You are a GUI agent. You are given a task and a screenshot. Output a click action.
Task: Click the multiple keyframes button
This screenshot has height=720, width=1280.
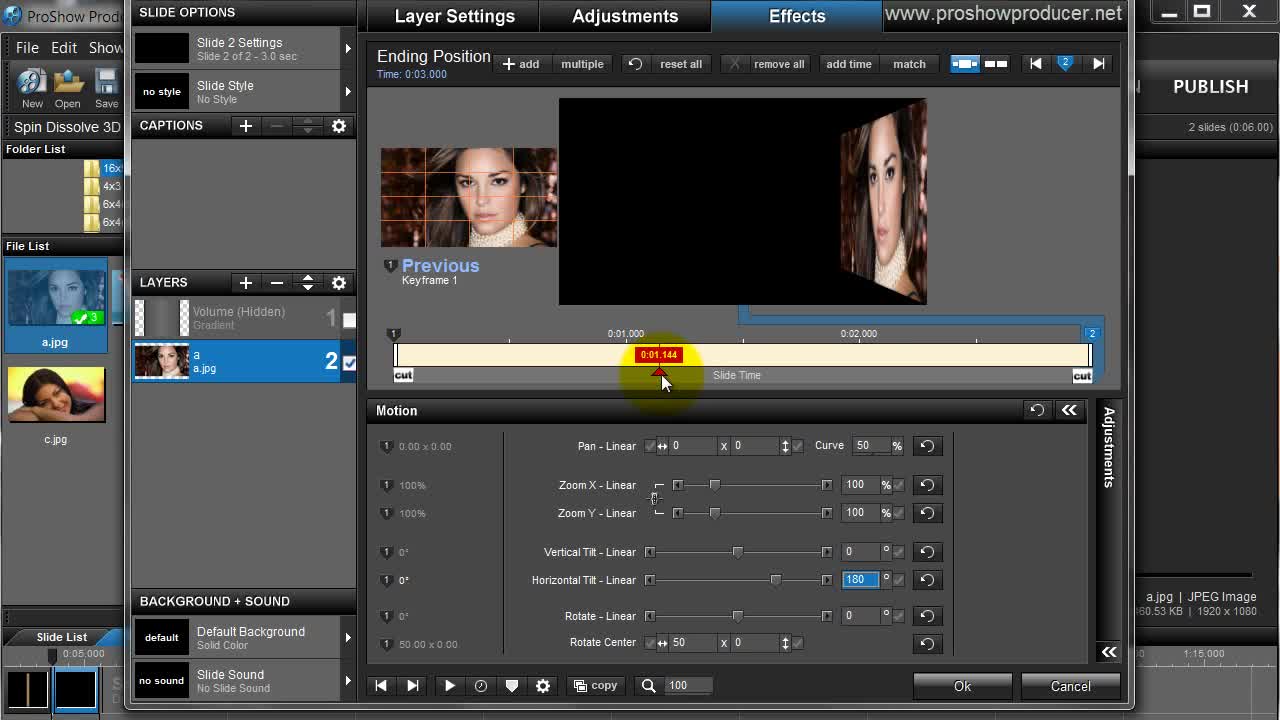[582, 64]
